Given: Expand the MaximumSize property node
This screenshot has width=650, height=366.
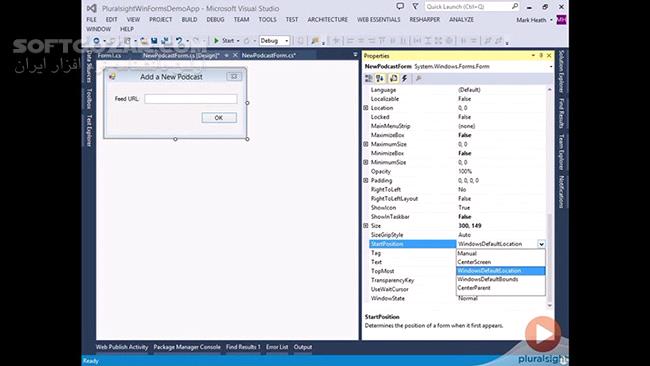Looking at the screenshot, I should (366, 144).
